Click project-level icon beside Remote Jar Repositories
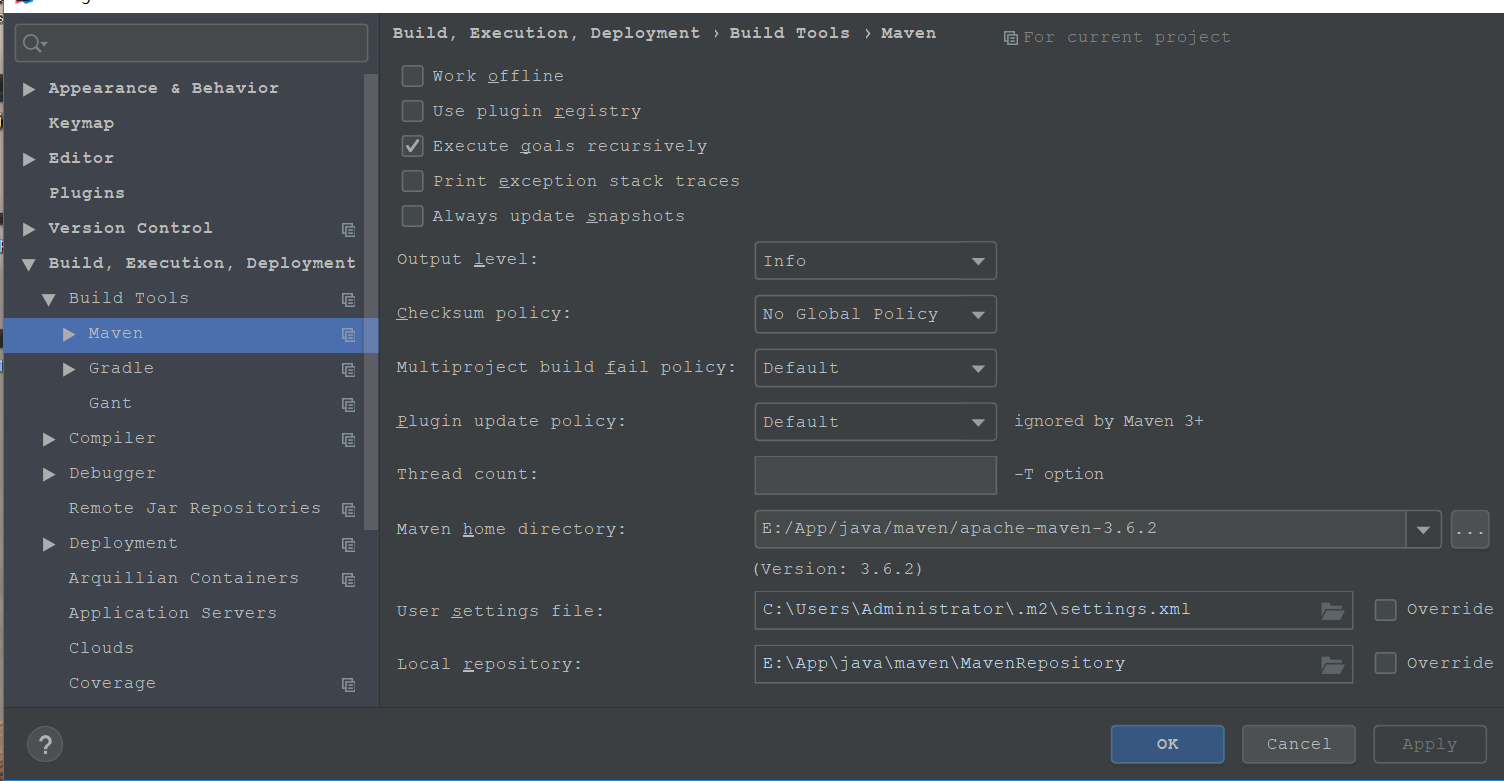1504x781 pixels. coord(348,509)
